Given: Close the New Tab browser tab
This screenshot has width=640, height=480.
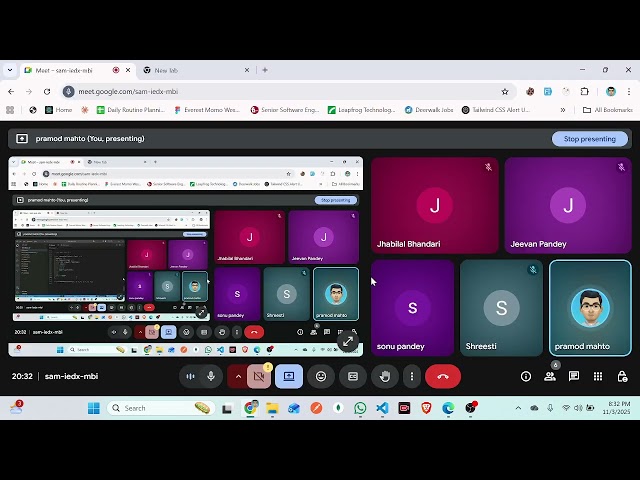Looking at the screenshot, I should (247, 70).
